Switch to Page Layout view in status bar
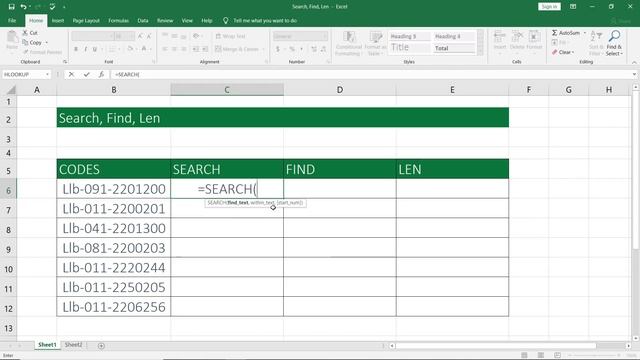 point(541,355)
